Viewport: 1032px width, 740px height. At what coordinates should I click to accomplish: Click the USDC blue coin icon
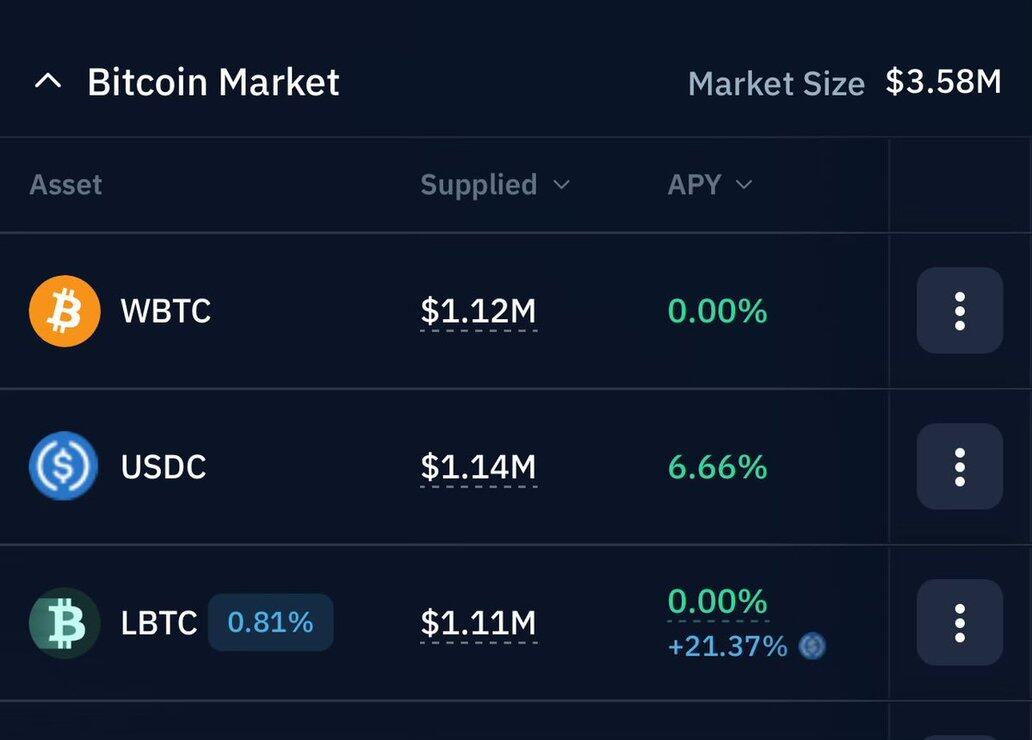pos(64,466)
